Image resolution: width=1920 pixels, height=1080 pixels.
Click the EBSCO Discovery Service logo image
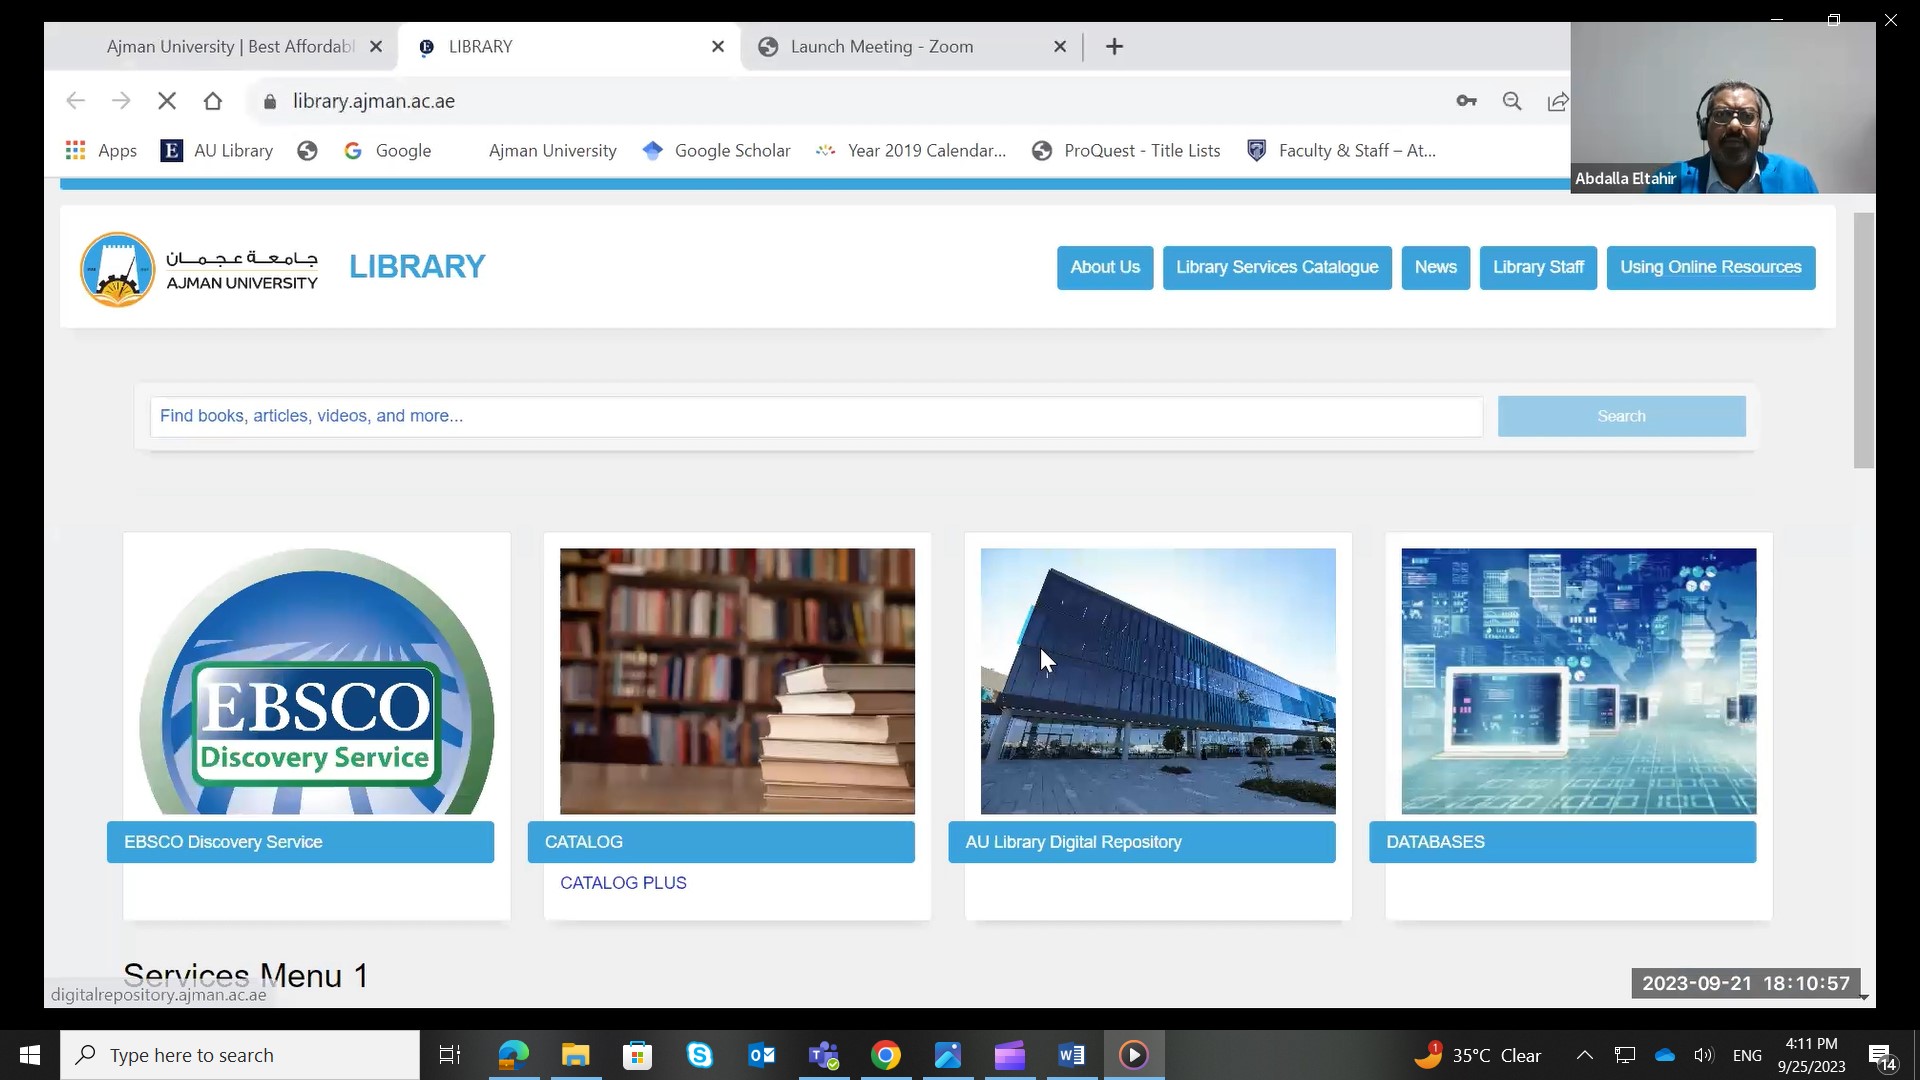[316, 682]
